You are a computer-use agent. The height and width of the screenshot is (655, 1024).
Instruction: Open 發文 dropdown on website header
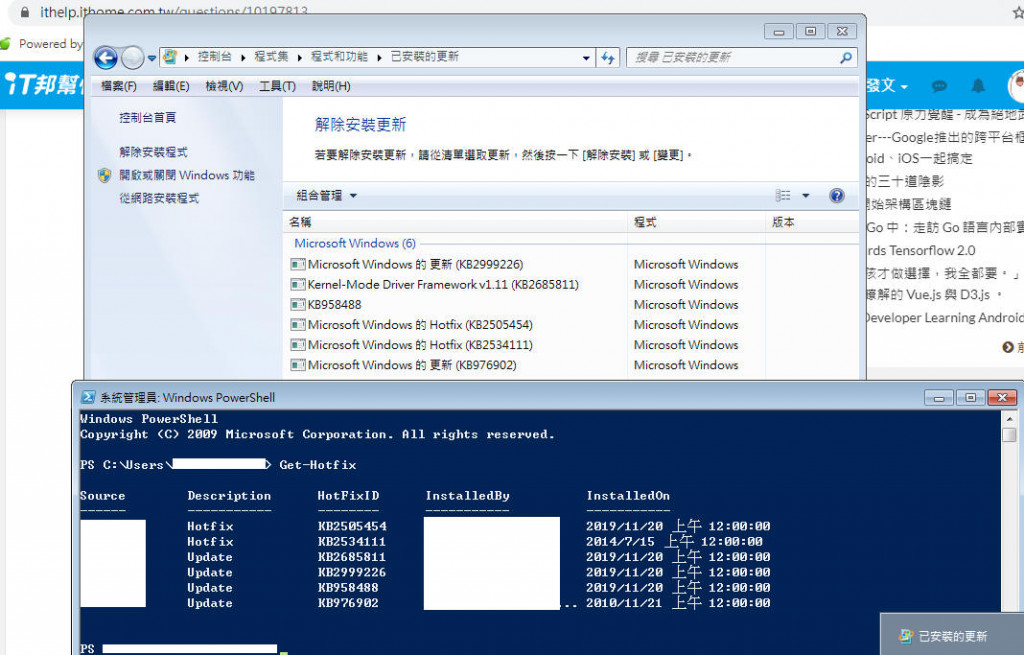coord(888,86)
